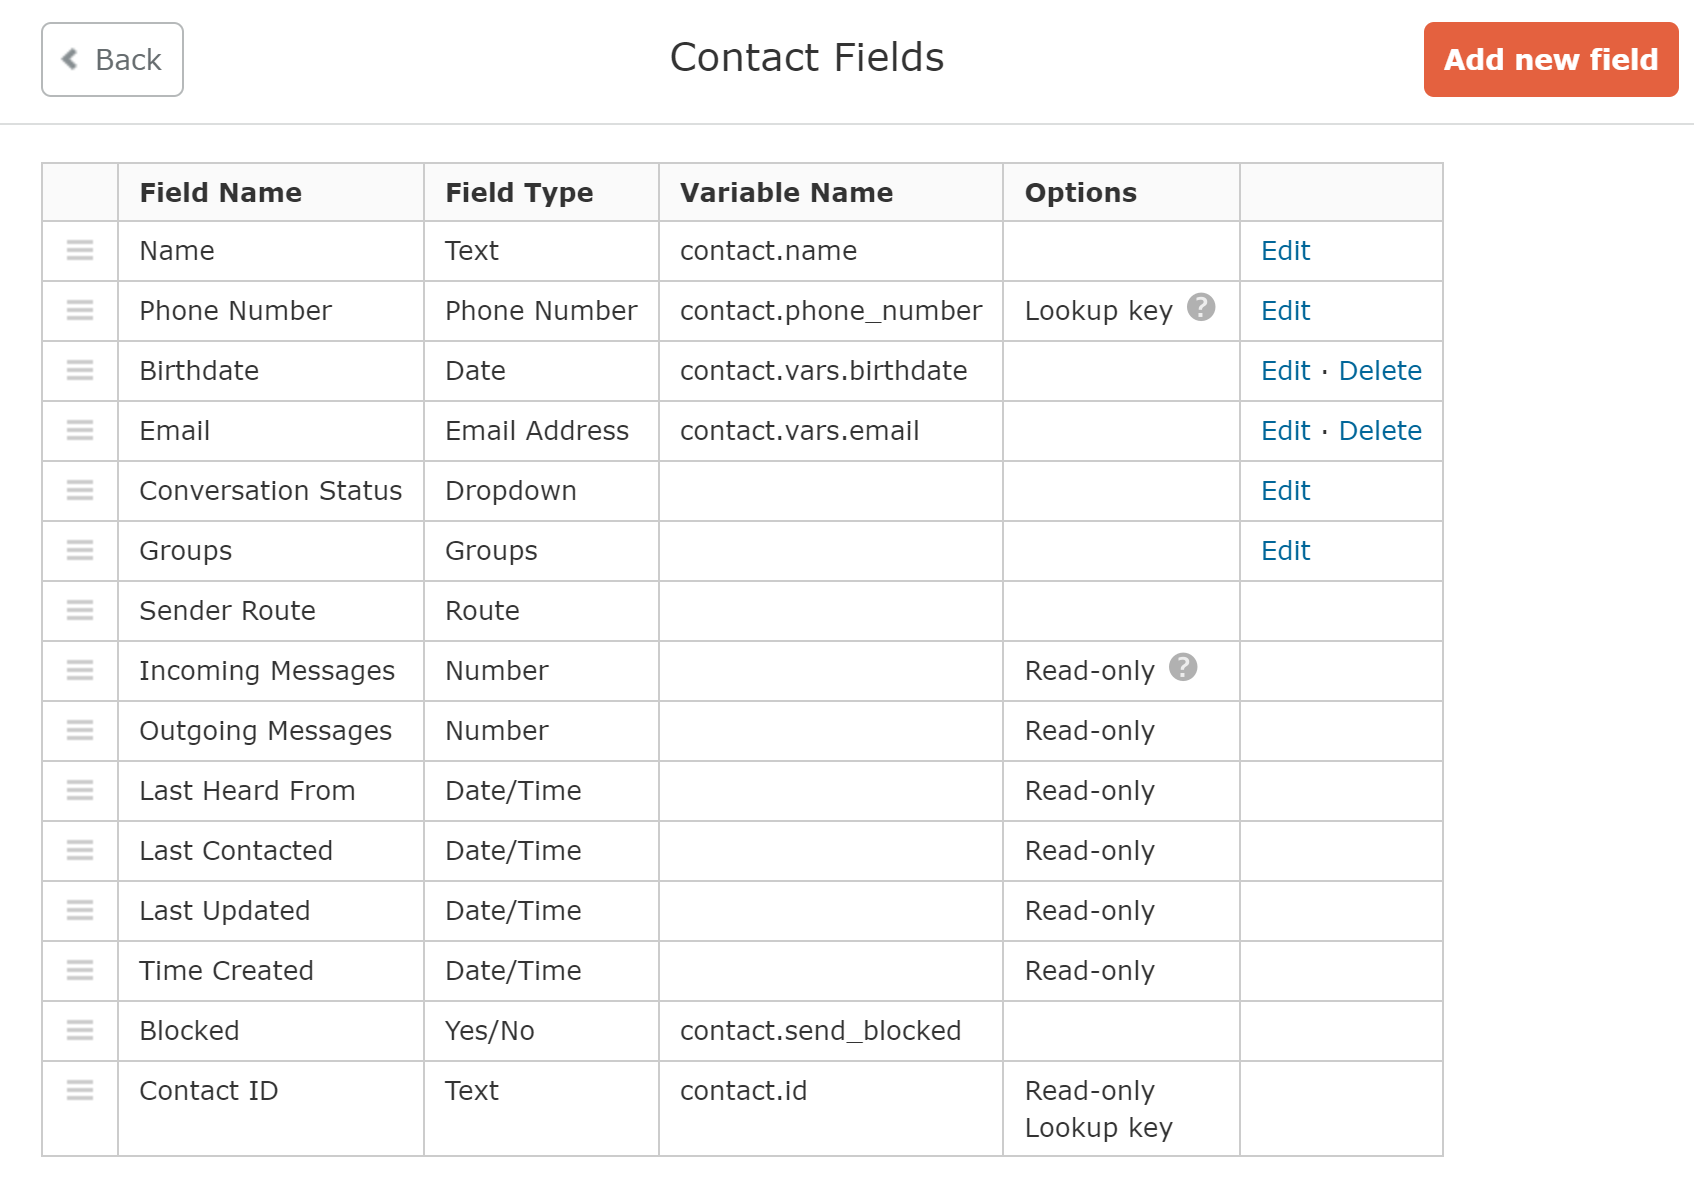Go back using the Back button
The image size is (1694, 1178).
pyautogui.click(x=112, y=60)
